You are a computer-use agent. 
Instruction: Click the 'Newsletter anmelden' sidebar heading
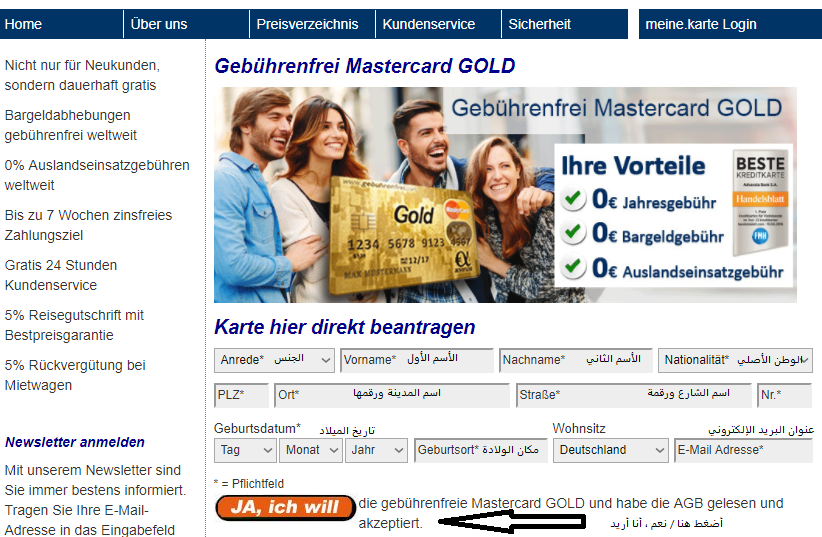(75, 442)
